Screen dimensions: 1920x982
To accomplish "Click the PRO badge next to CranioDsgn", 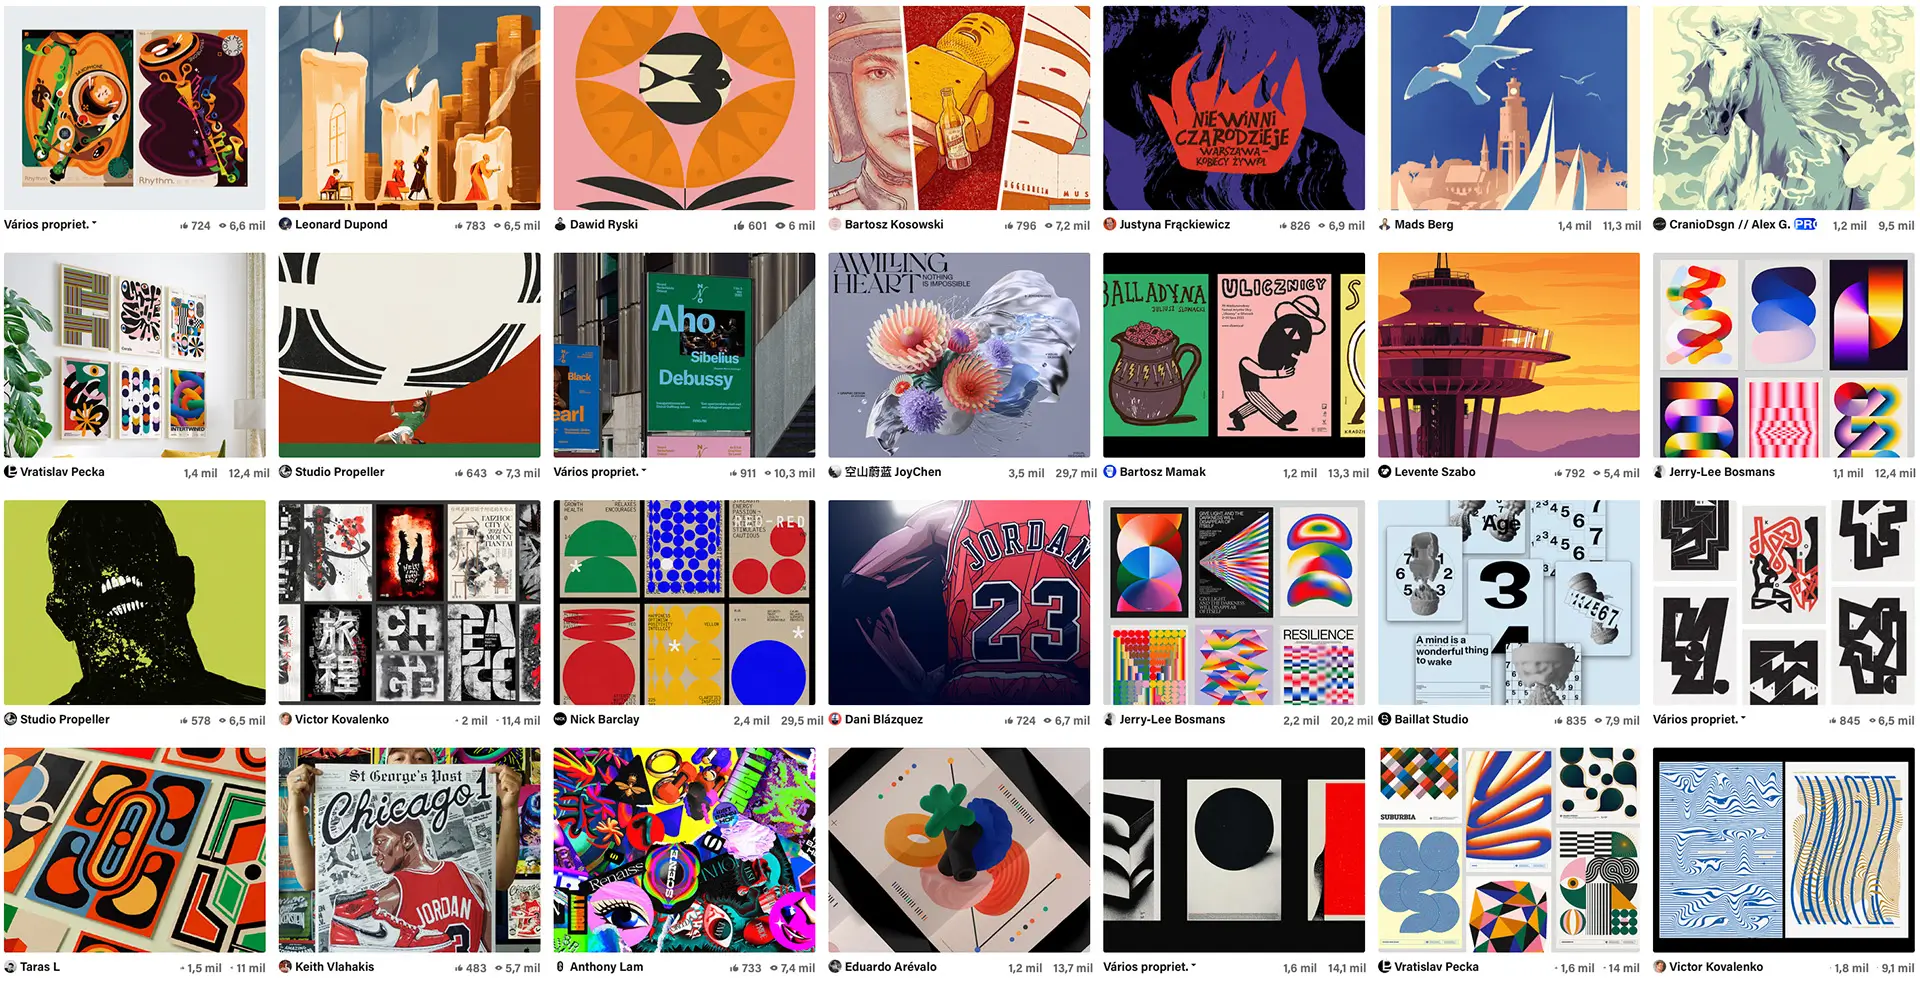I will click(x=1805, y=225).
